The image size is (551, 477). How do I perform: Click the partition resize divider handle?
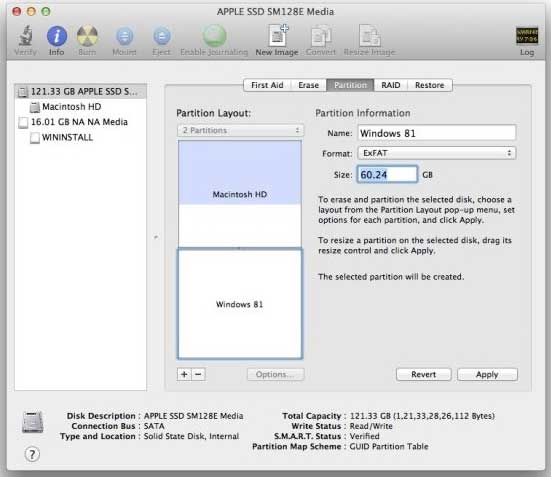(240, 248)
